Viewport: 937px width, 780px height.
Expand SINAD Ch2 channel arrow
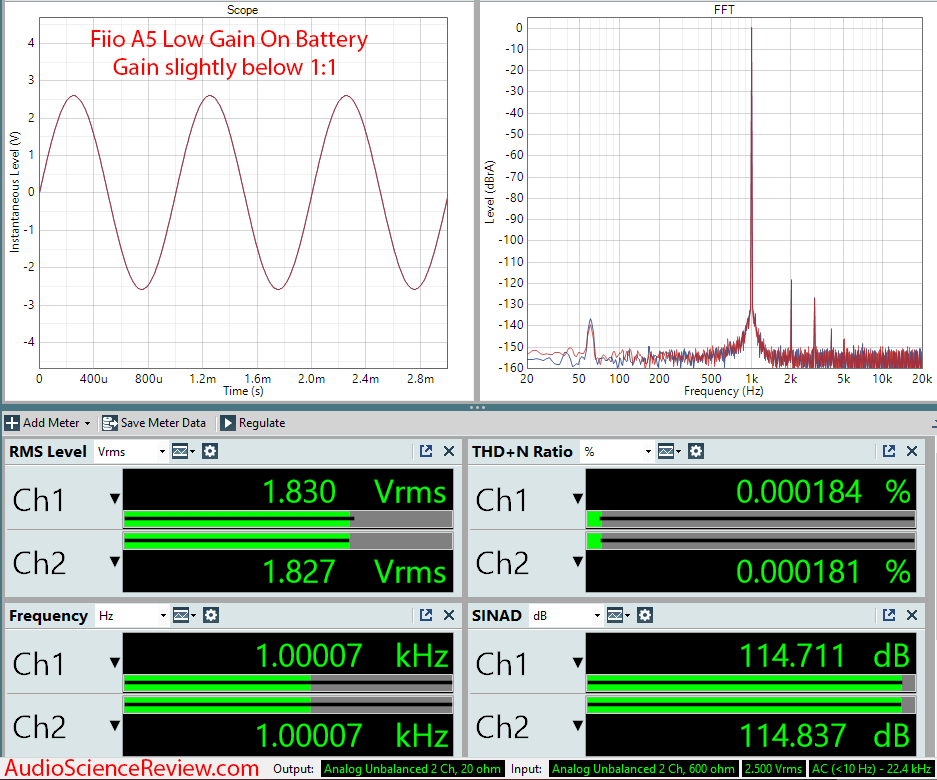pos(578,726)
